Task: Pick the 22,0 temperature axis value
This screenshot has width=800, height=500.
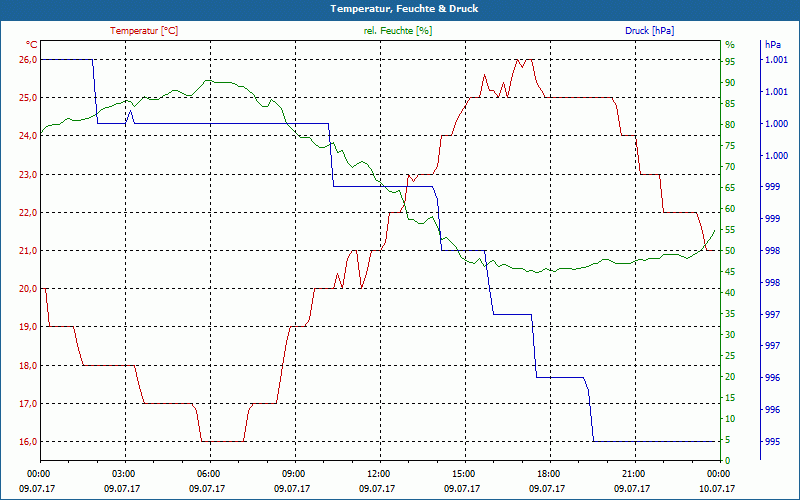Action: (28, 212)
